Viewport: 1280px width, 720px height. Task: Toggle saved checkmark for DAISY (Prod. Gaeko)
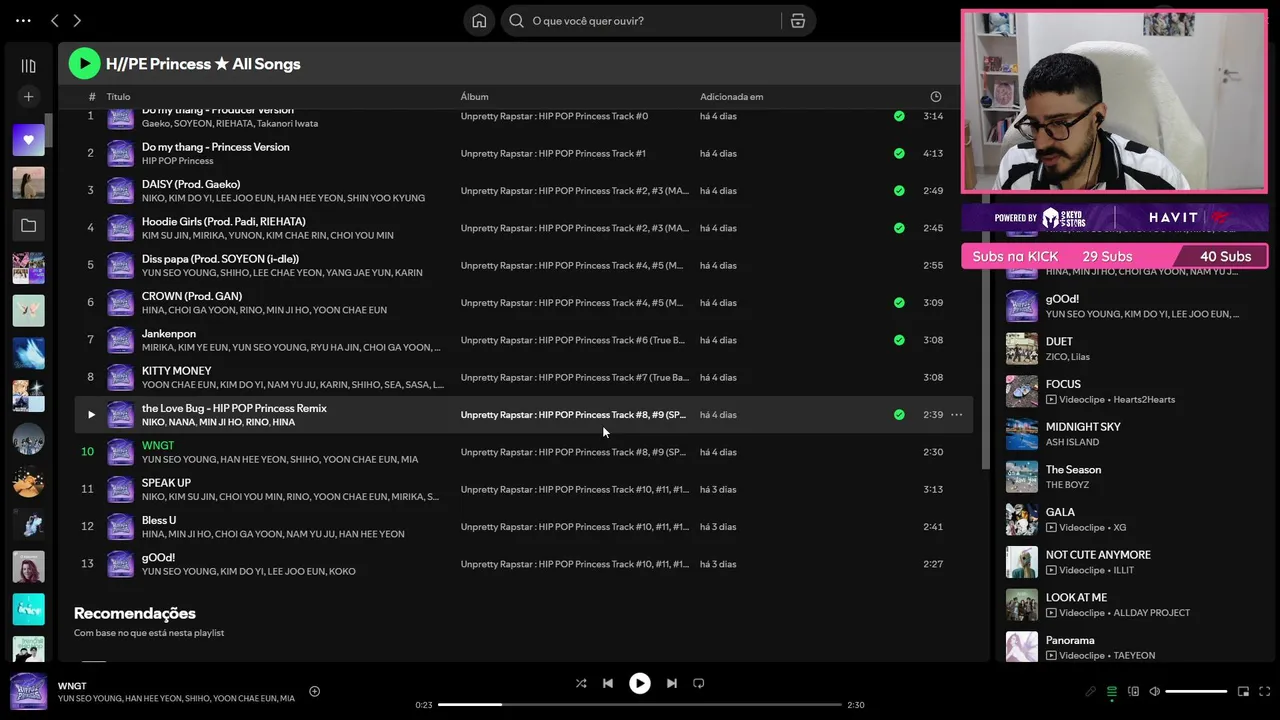click(899, 190)
